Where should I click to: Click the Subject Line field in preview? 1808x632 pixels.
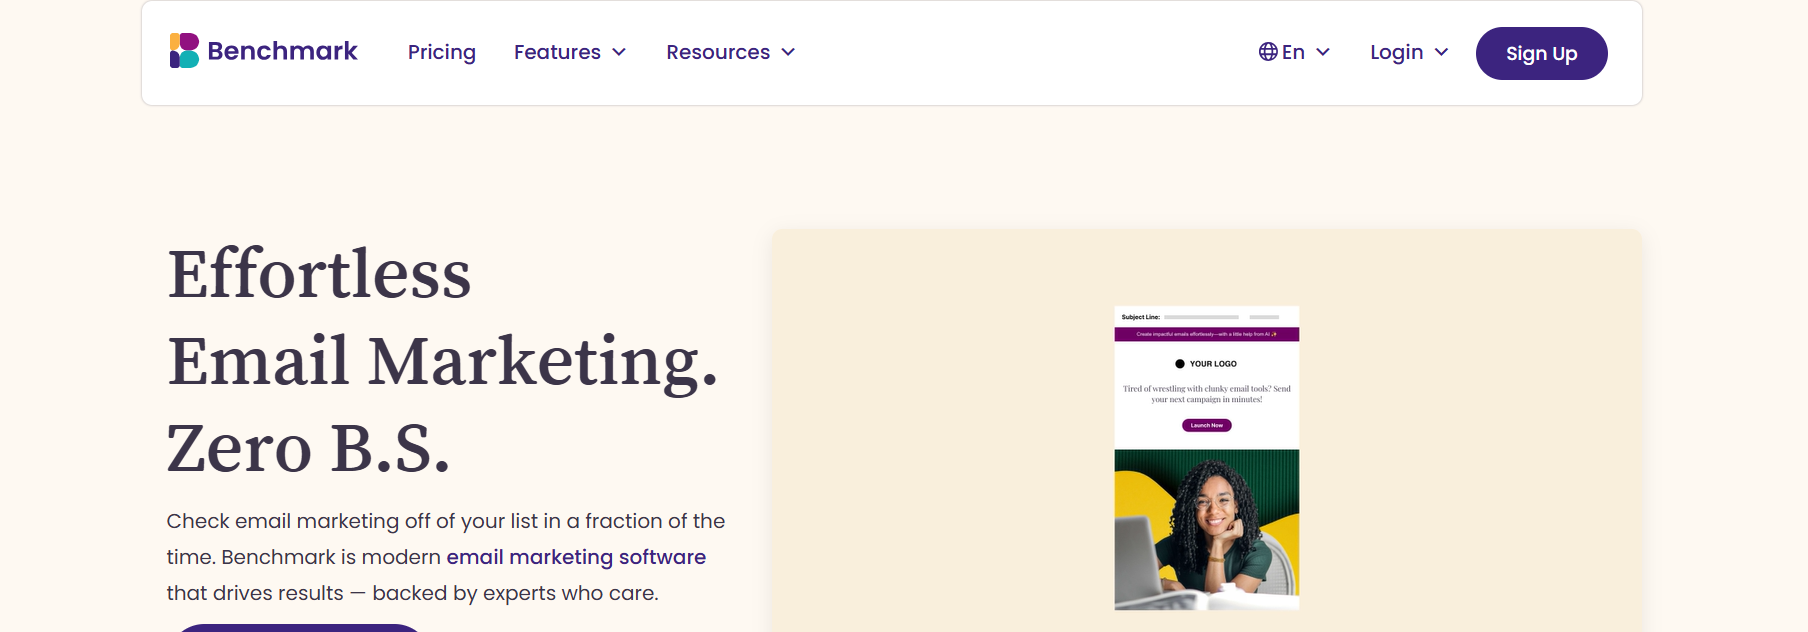click(x=1200, y=317)
